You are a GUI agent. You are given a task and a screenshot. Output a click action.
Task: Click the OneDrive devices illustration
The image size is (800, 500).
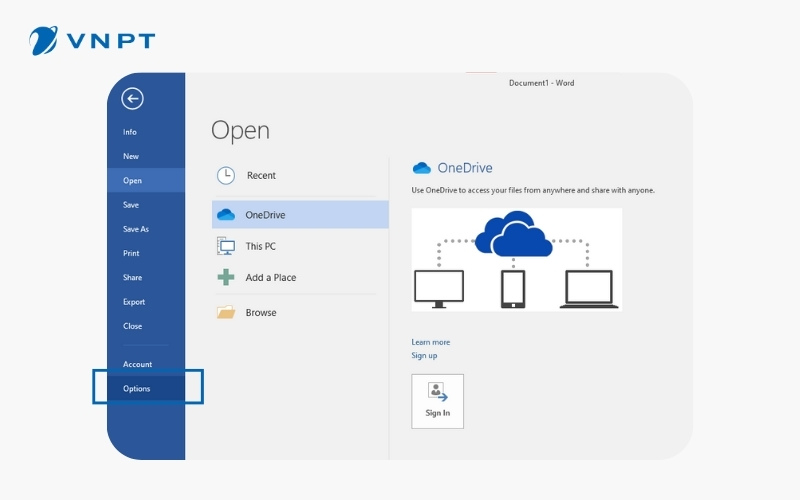coord(516,259)
